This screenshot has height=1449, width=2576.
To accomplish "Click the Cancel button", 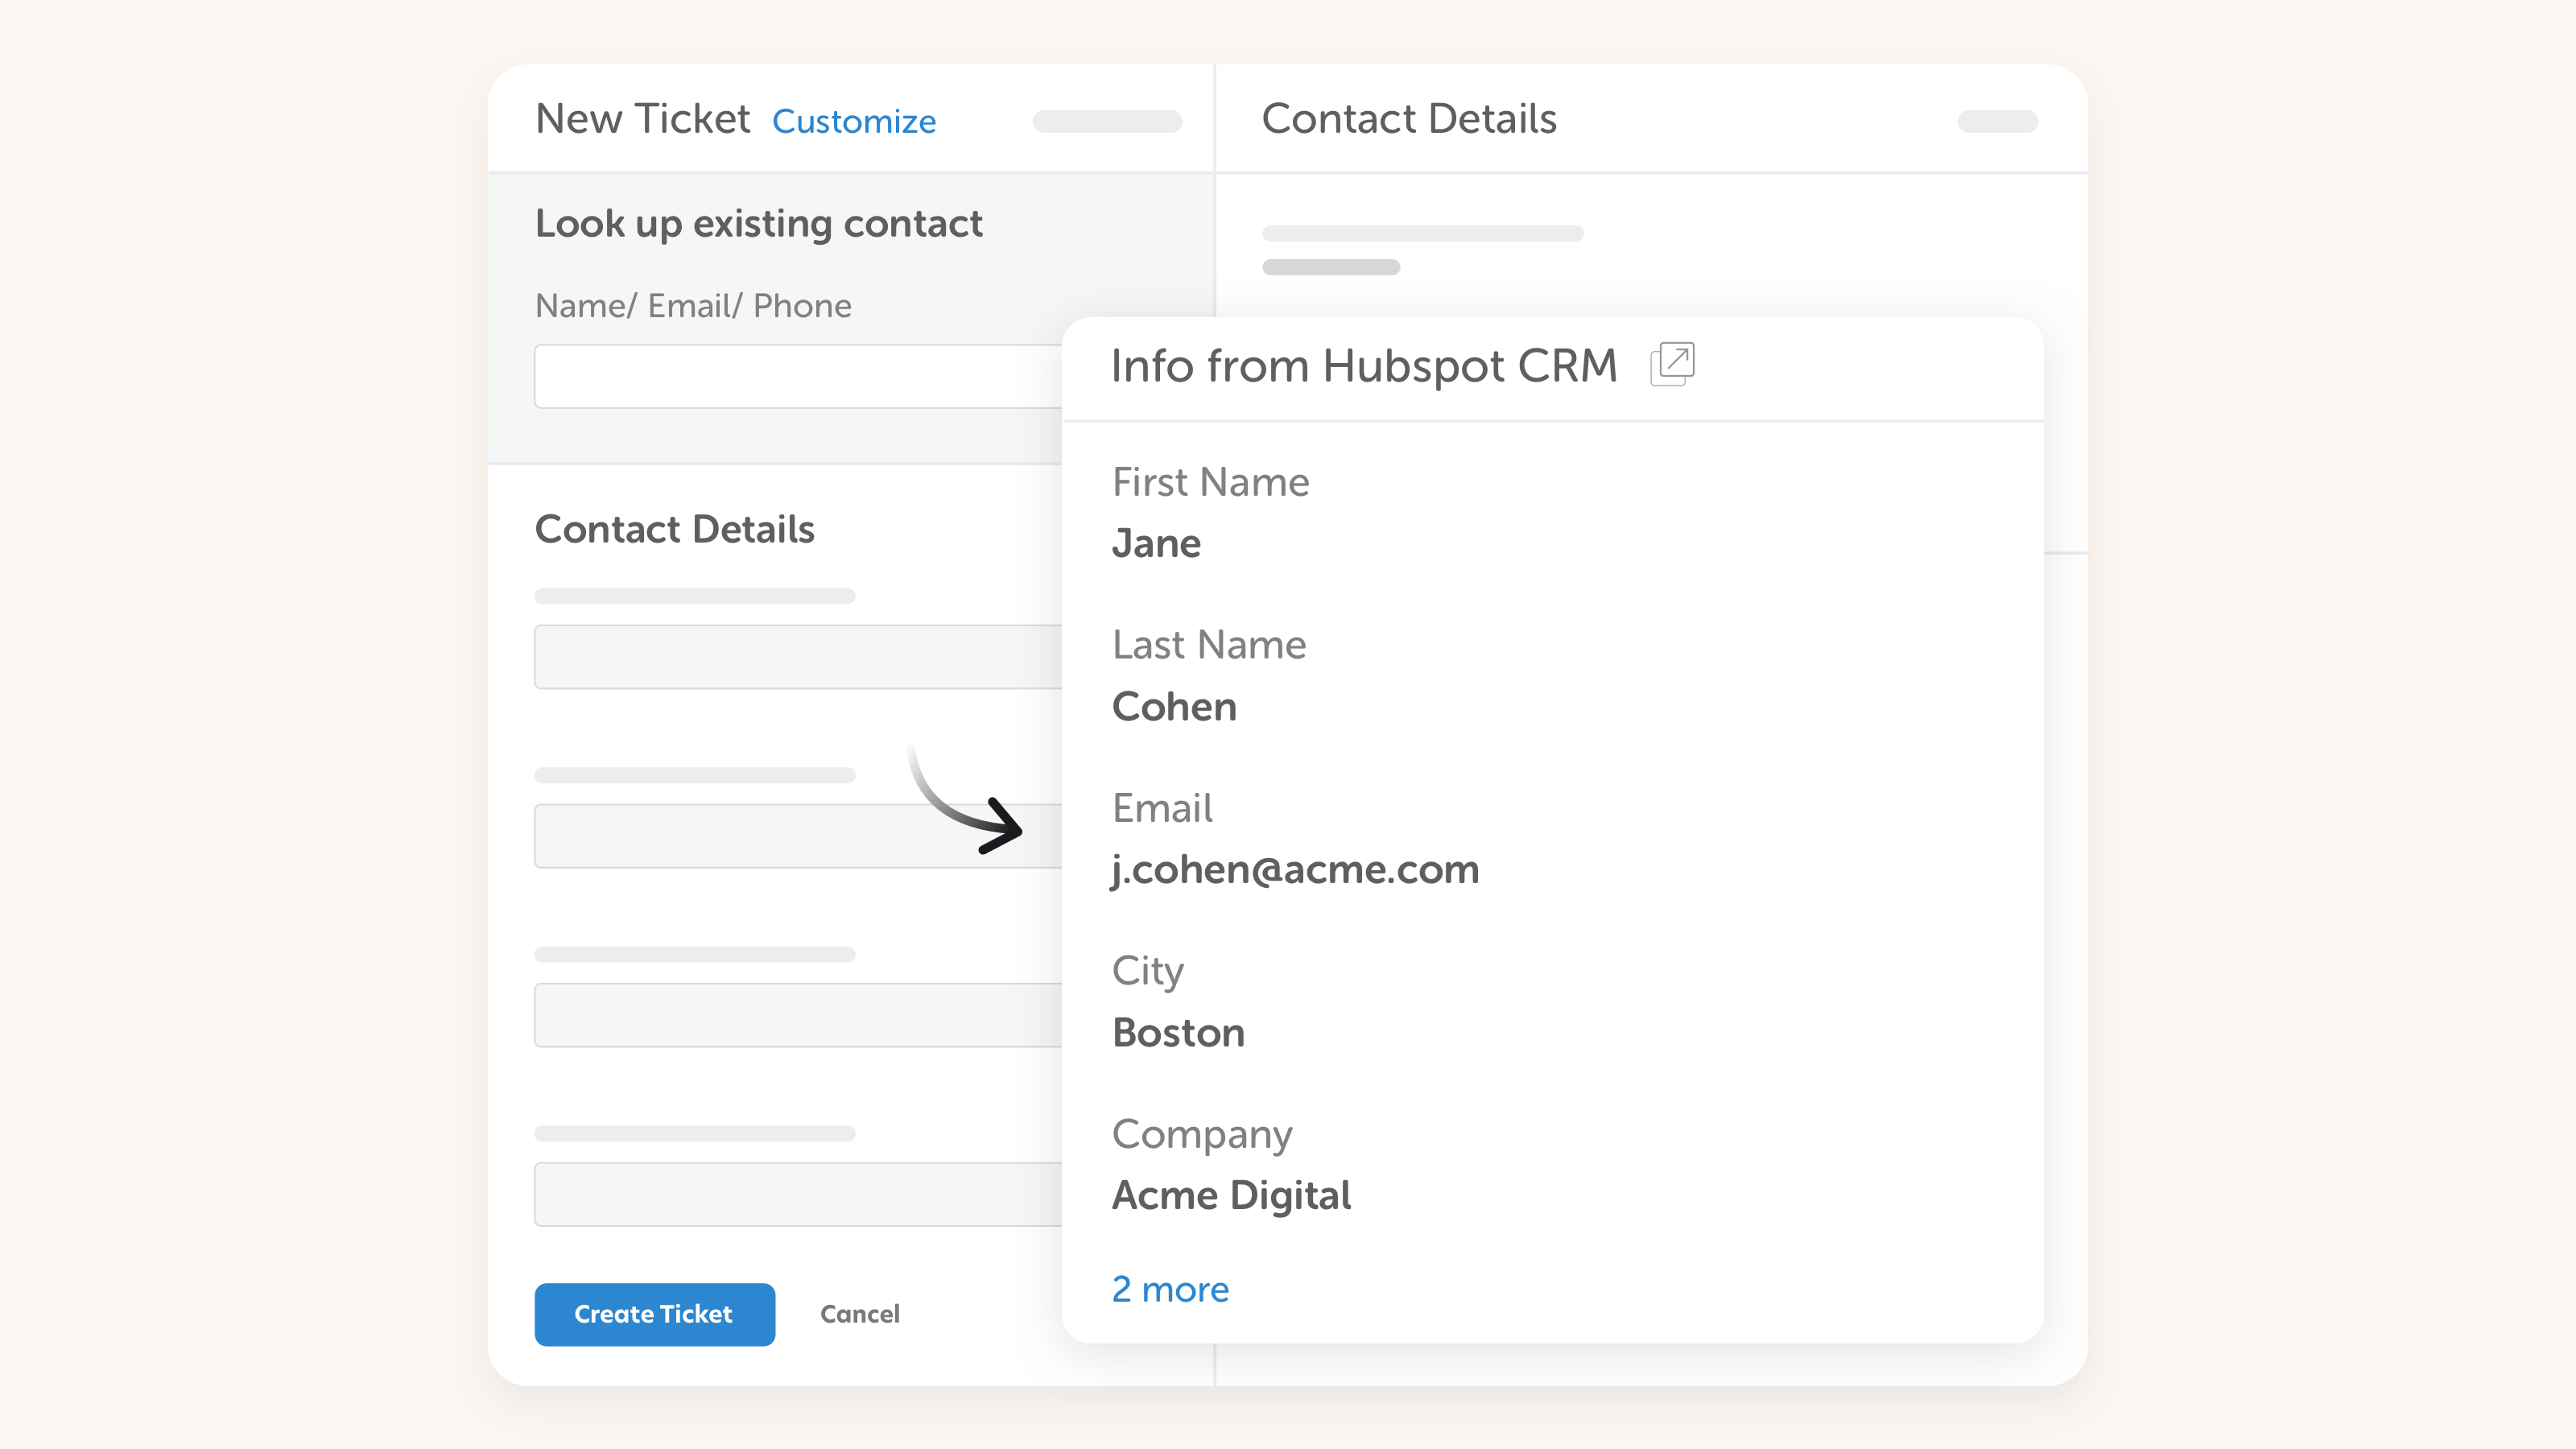I will [x=859, y=1314].
